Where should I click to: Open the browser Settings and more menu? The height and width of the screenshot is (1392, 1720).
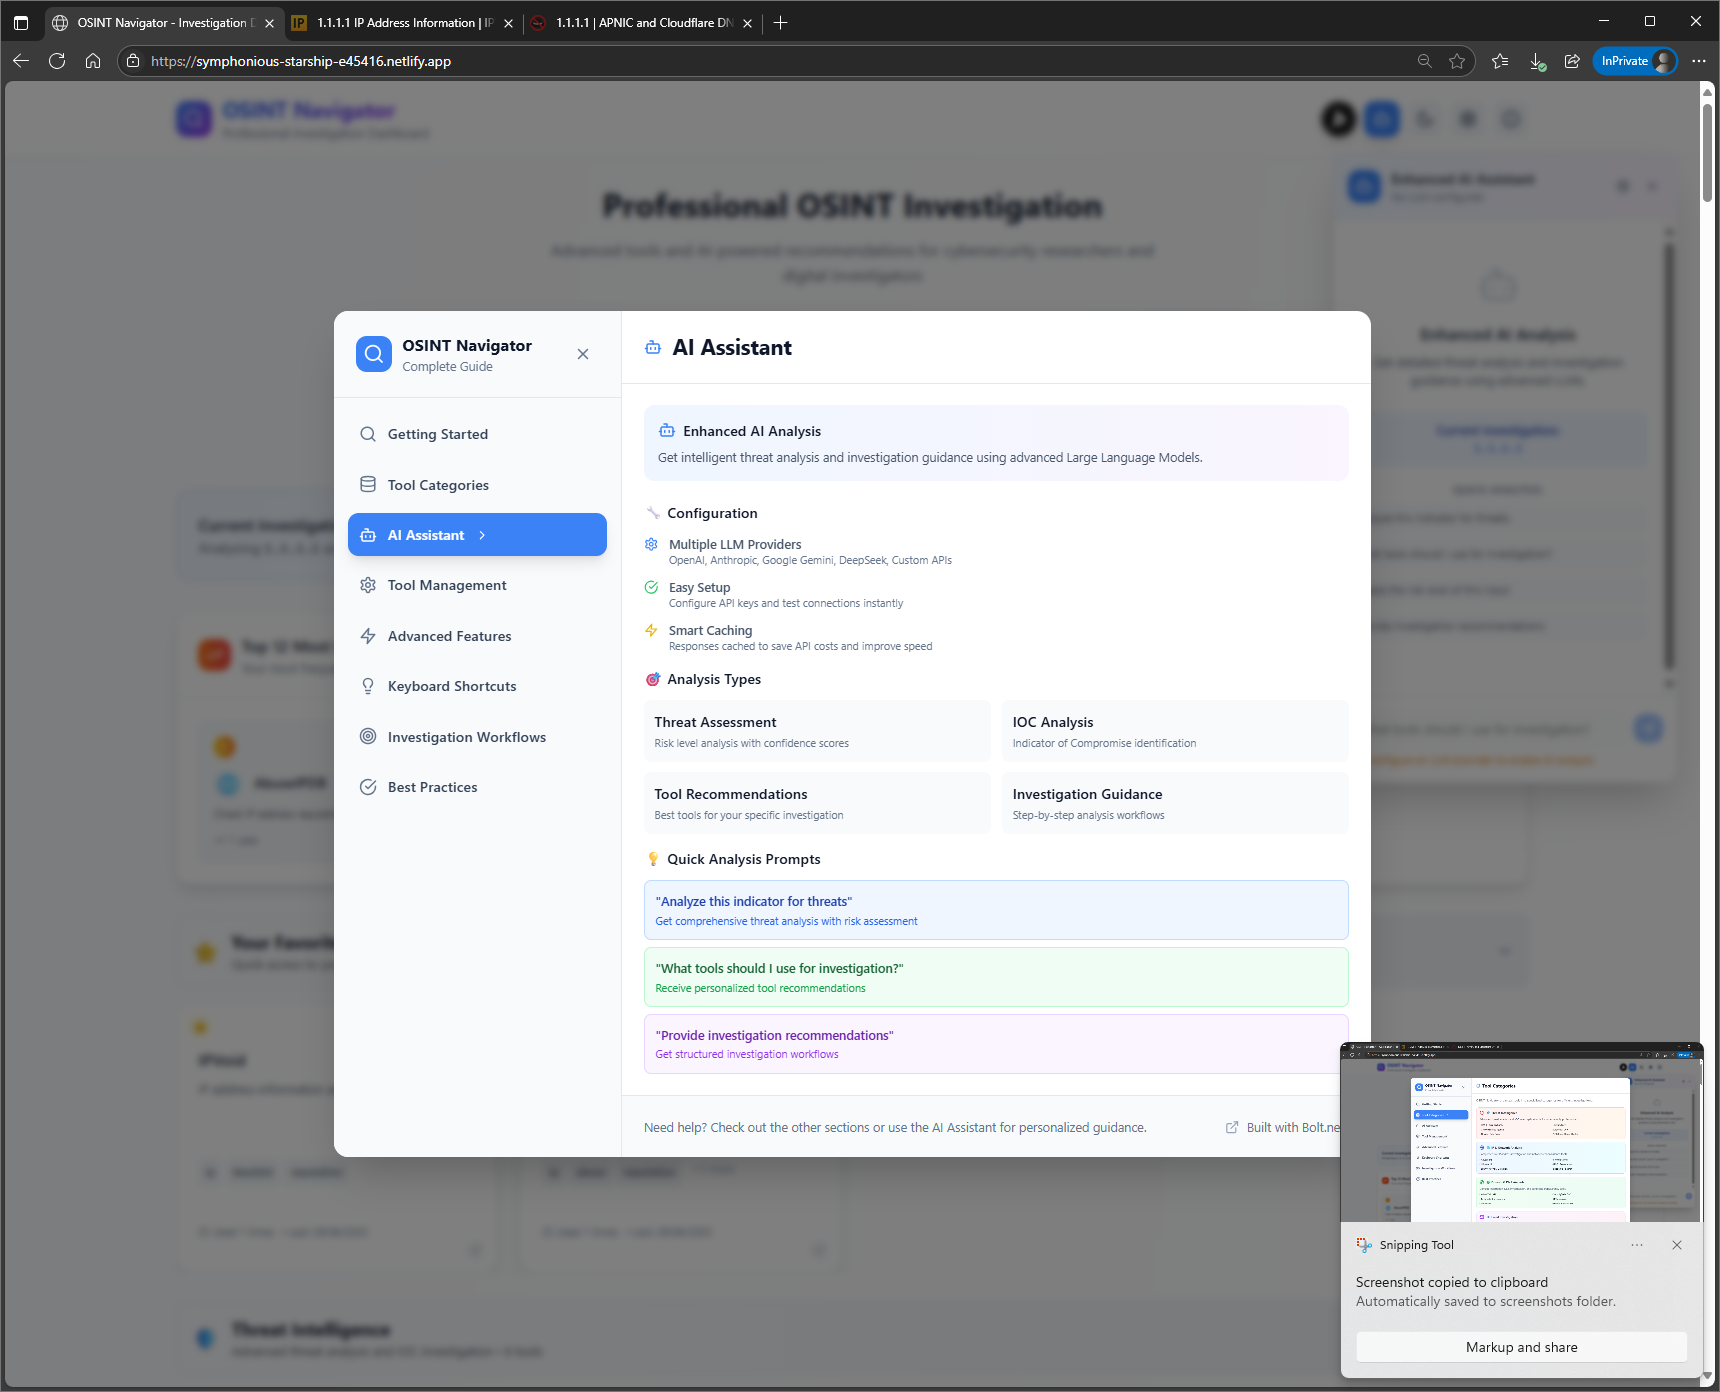[x=1699, y=61]
